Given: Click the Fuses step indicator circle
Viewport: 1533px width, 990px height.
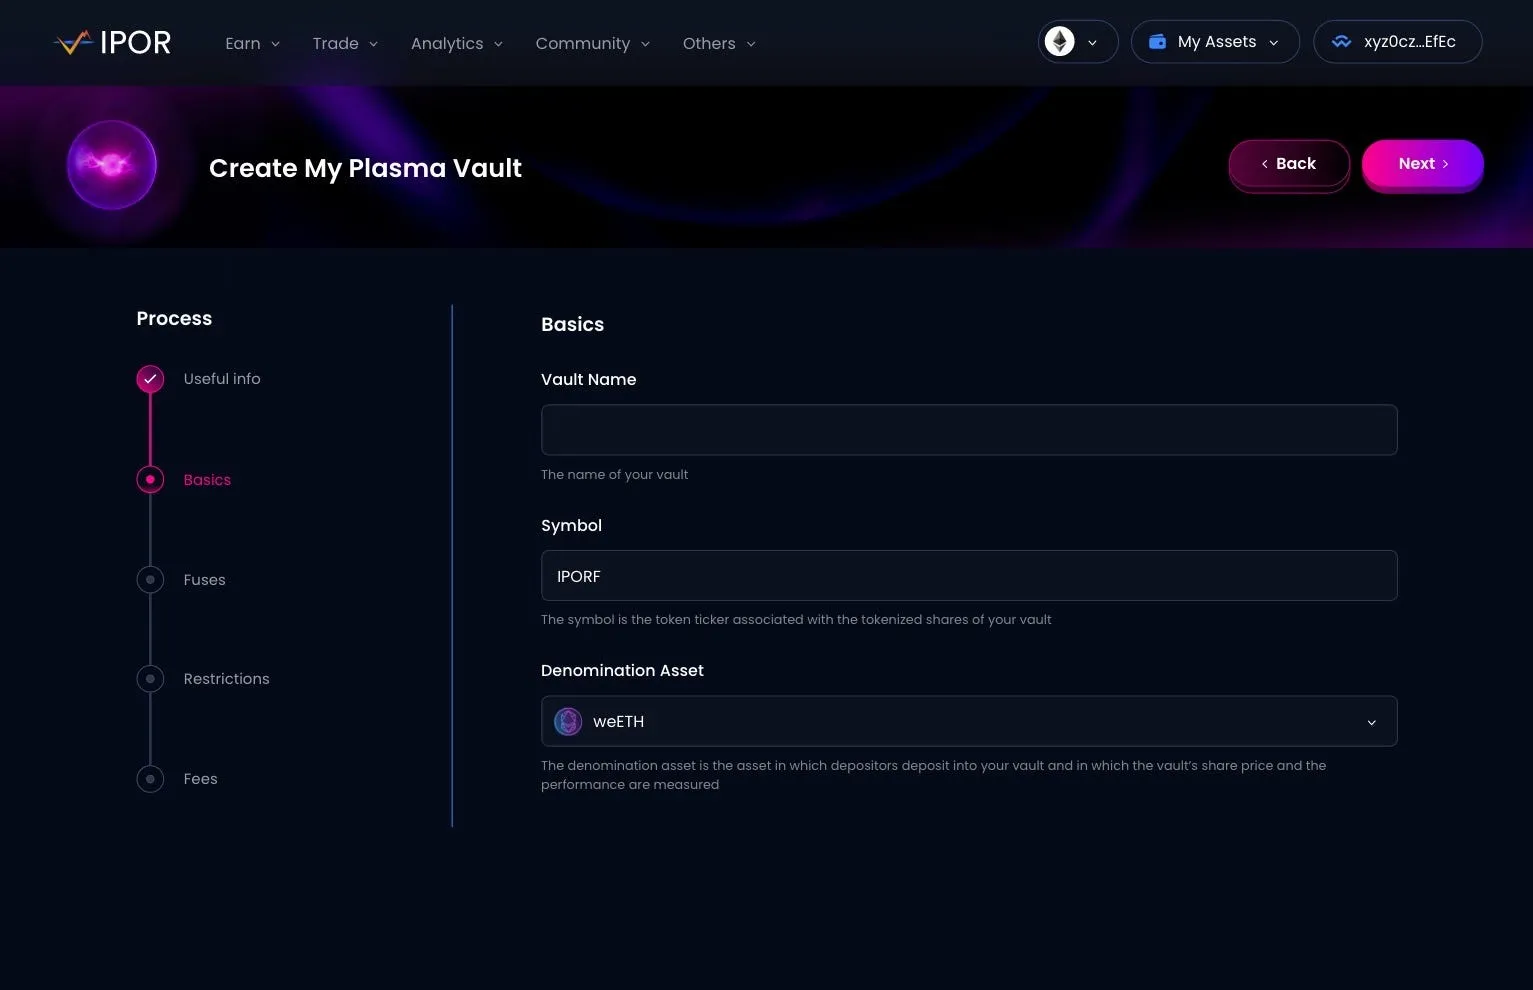Looking at the screenshot, I should pos(150,580).
